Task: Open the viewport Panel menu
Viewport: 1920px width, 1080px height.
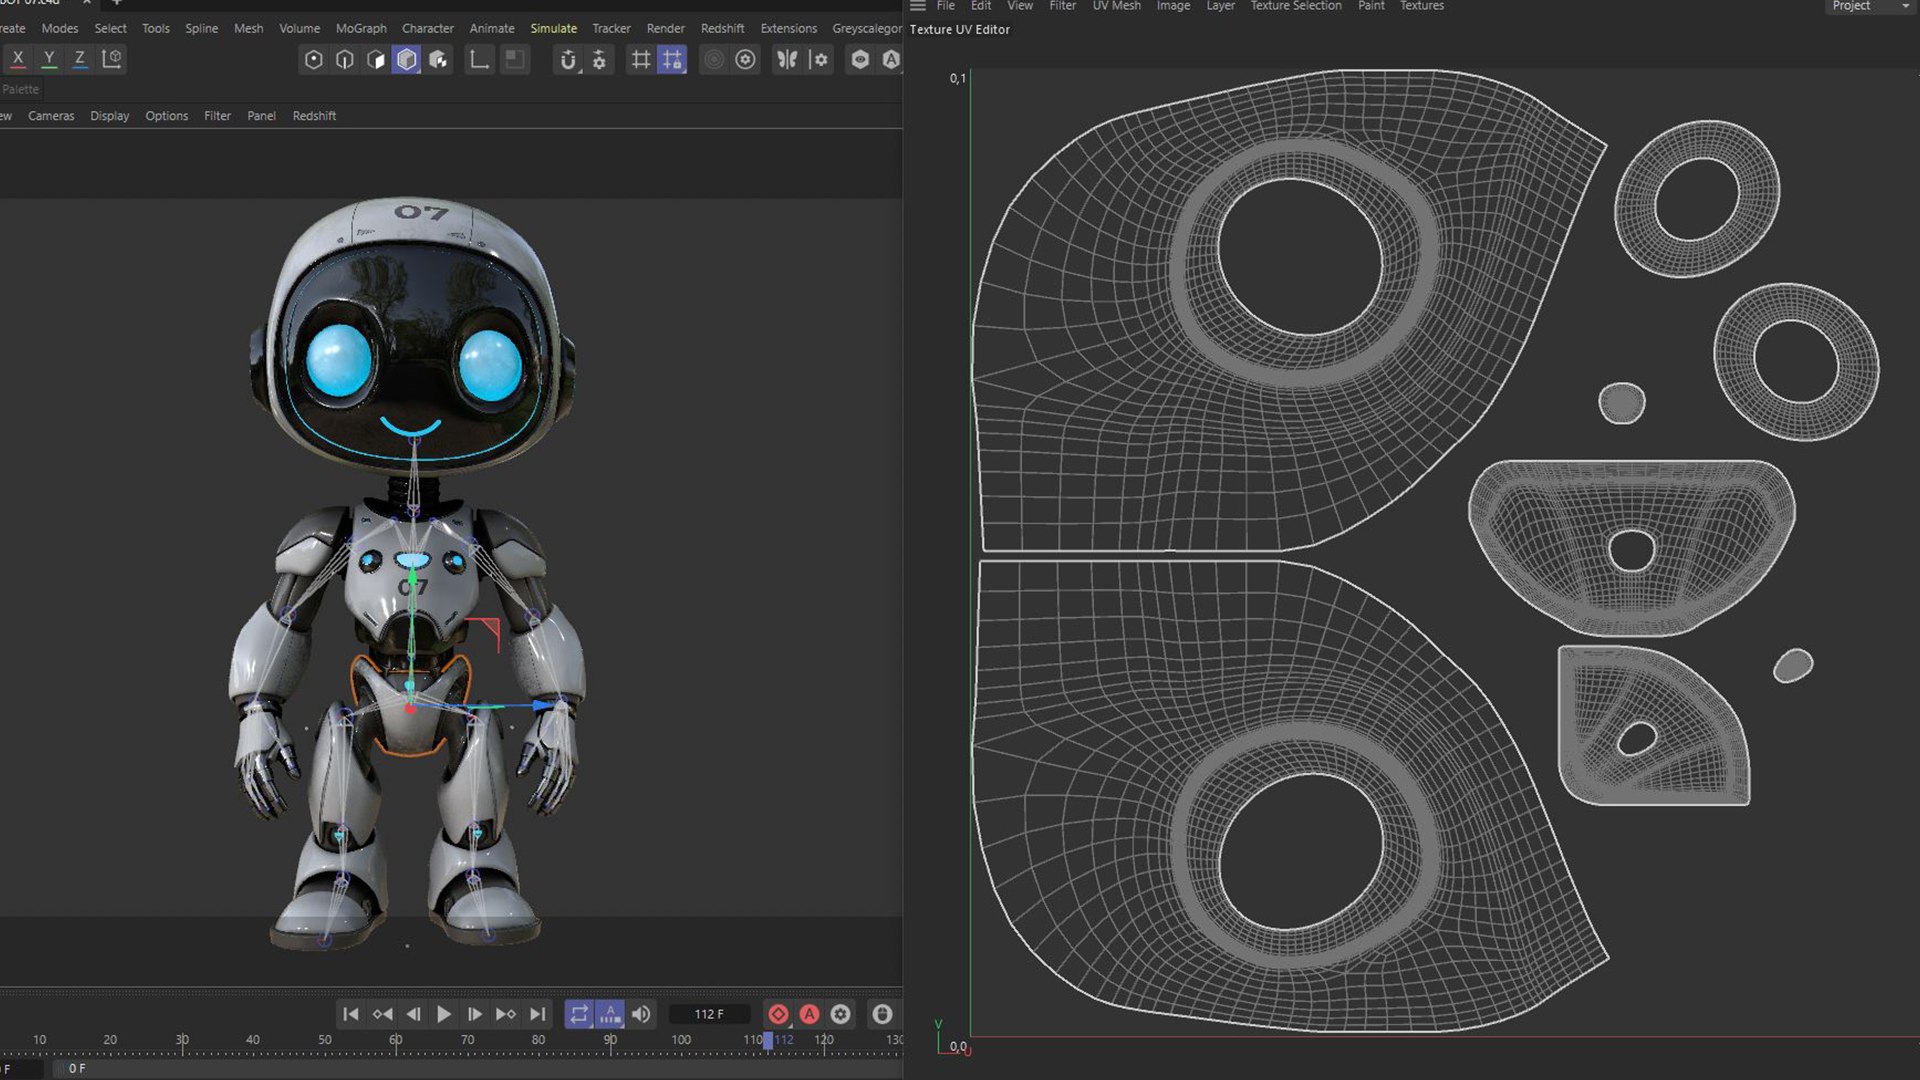Action: click(x=261, y=116)
